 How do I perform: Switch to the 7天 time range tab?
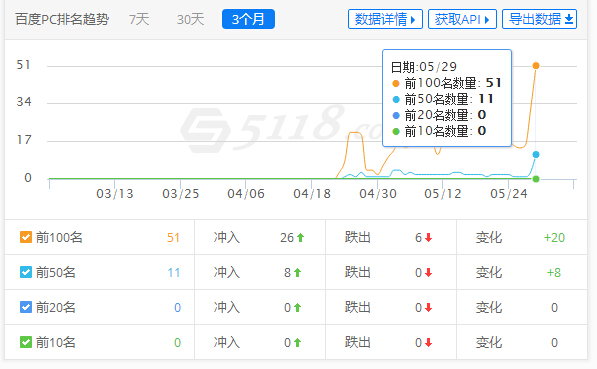pos(139,19)
